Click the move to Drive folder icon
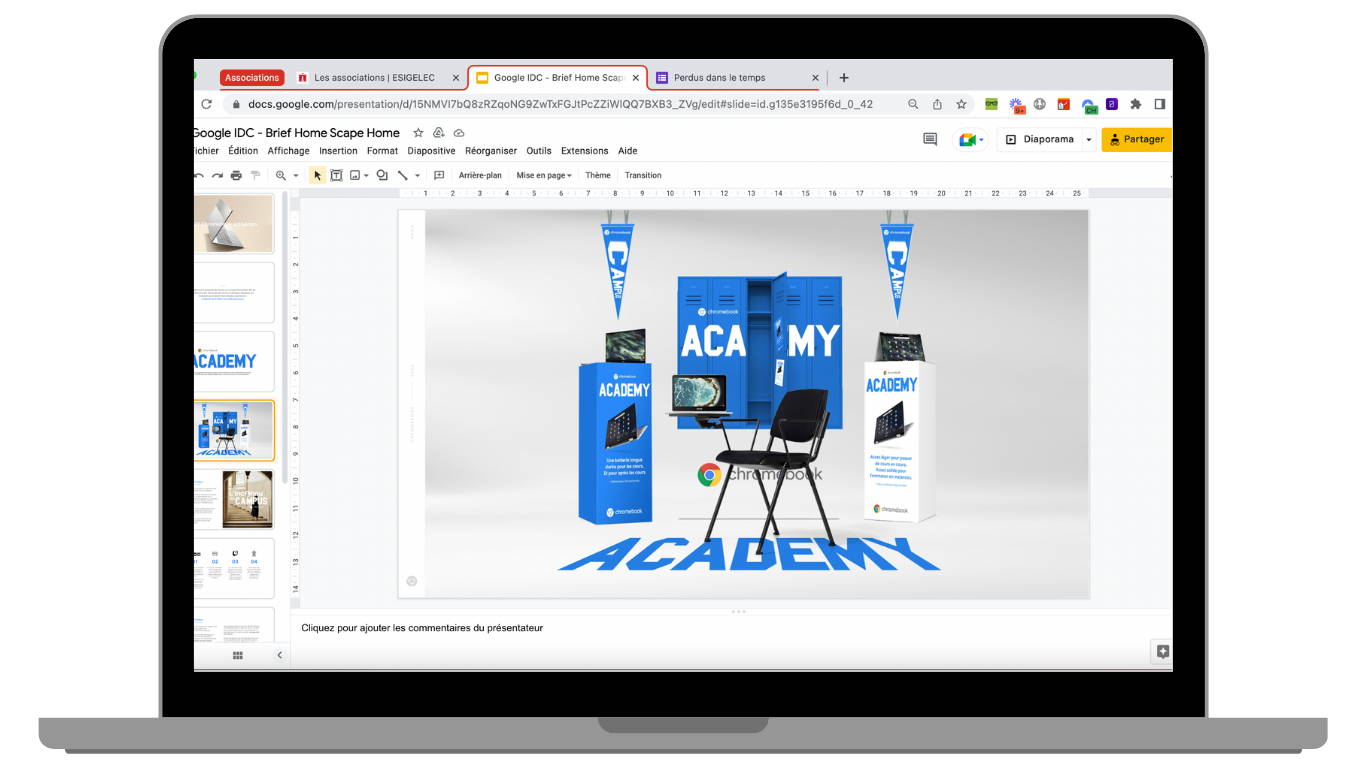Viewport: 1366px width, 768px height. (x=439, y=133)
